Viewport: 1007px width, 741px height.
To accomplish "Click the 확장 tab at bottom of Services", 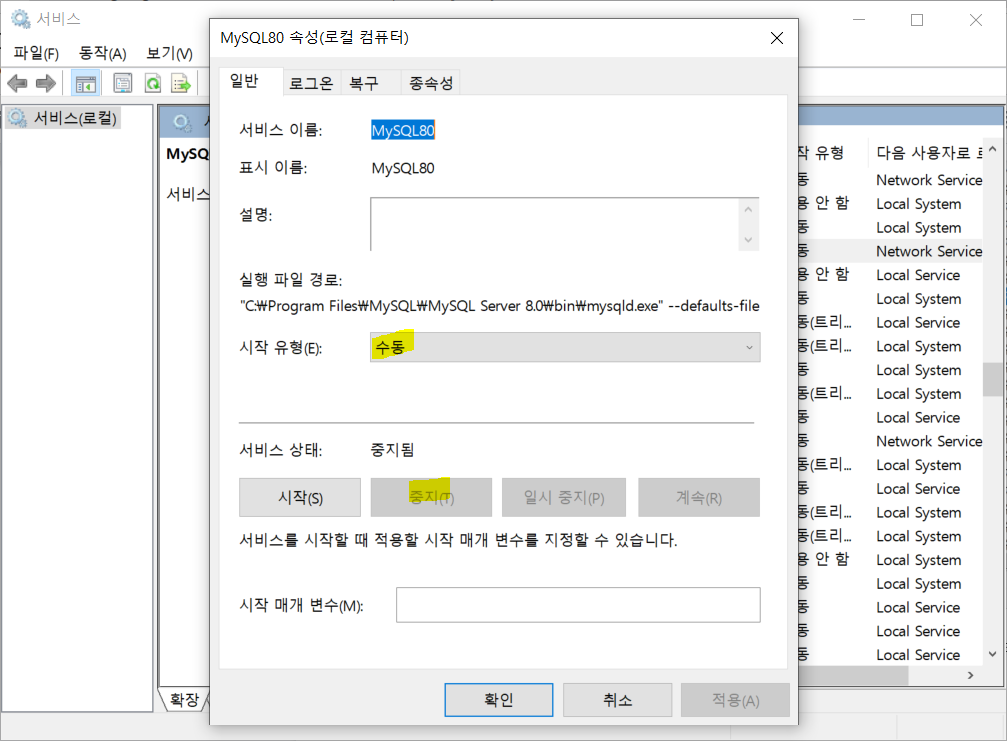I will tap(184, 699).
